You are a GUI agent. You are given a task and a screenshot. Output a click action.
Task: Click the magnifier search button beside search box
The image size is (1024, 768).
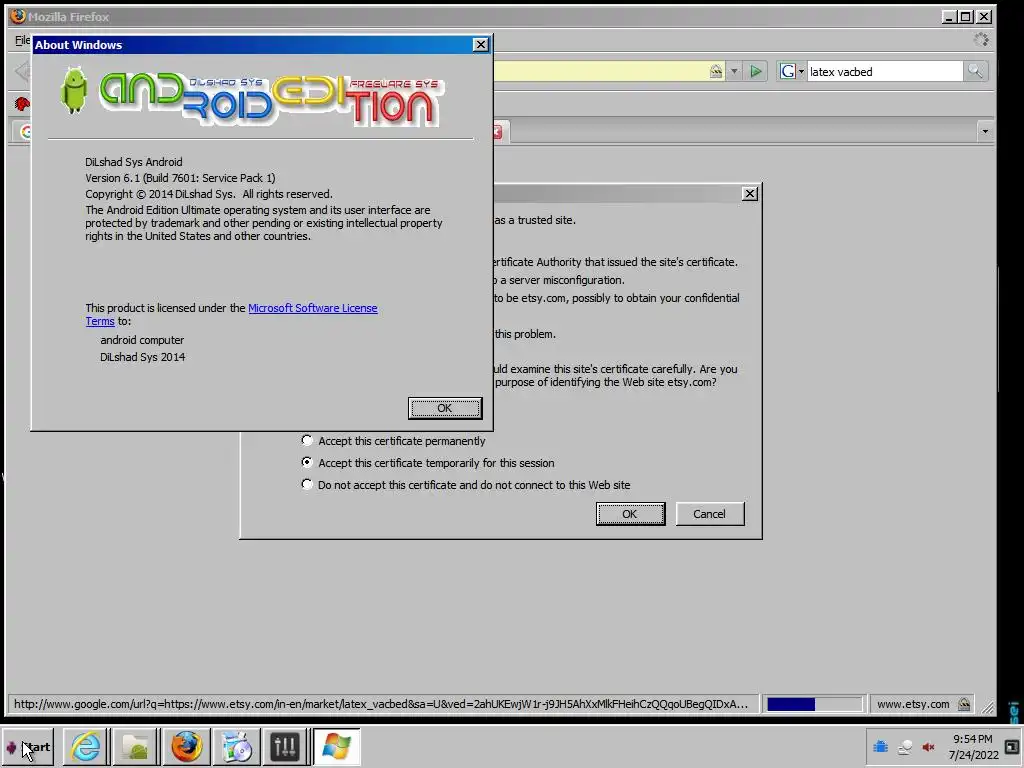[975, 71]
